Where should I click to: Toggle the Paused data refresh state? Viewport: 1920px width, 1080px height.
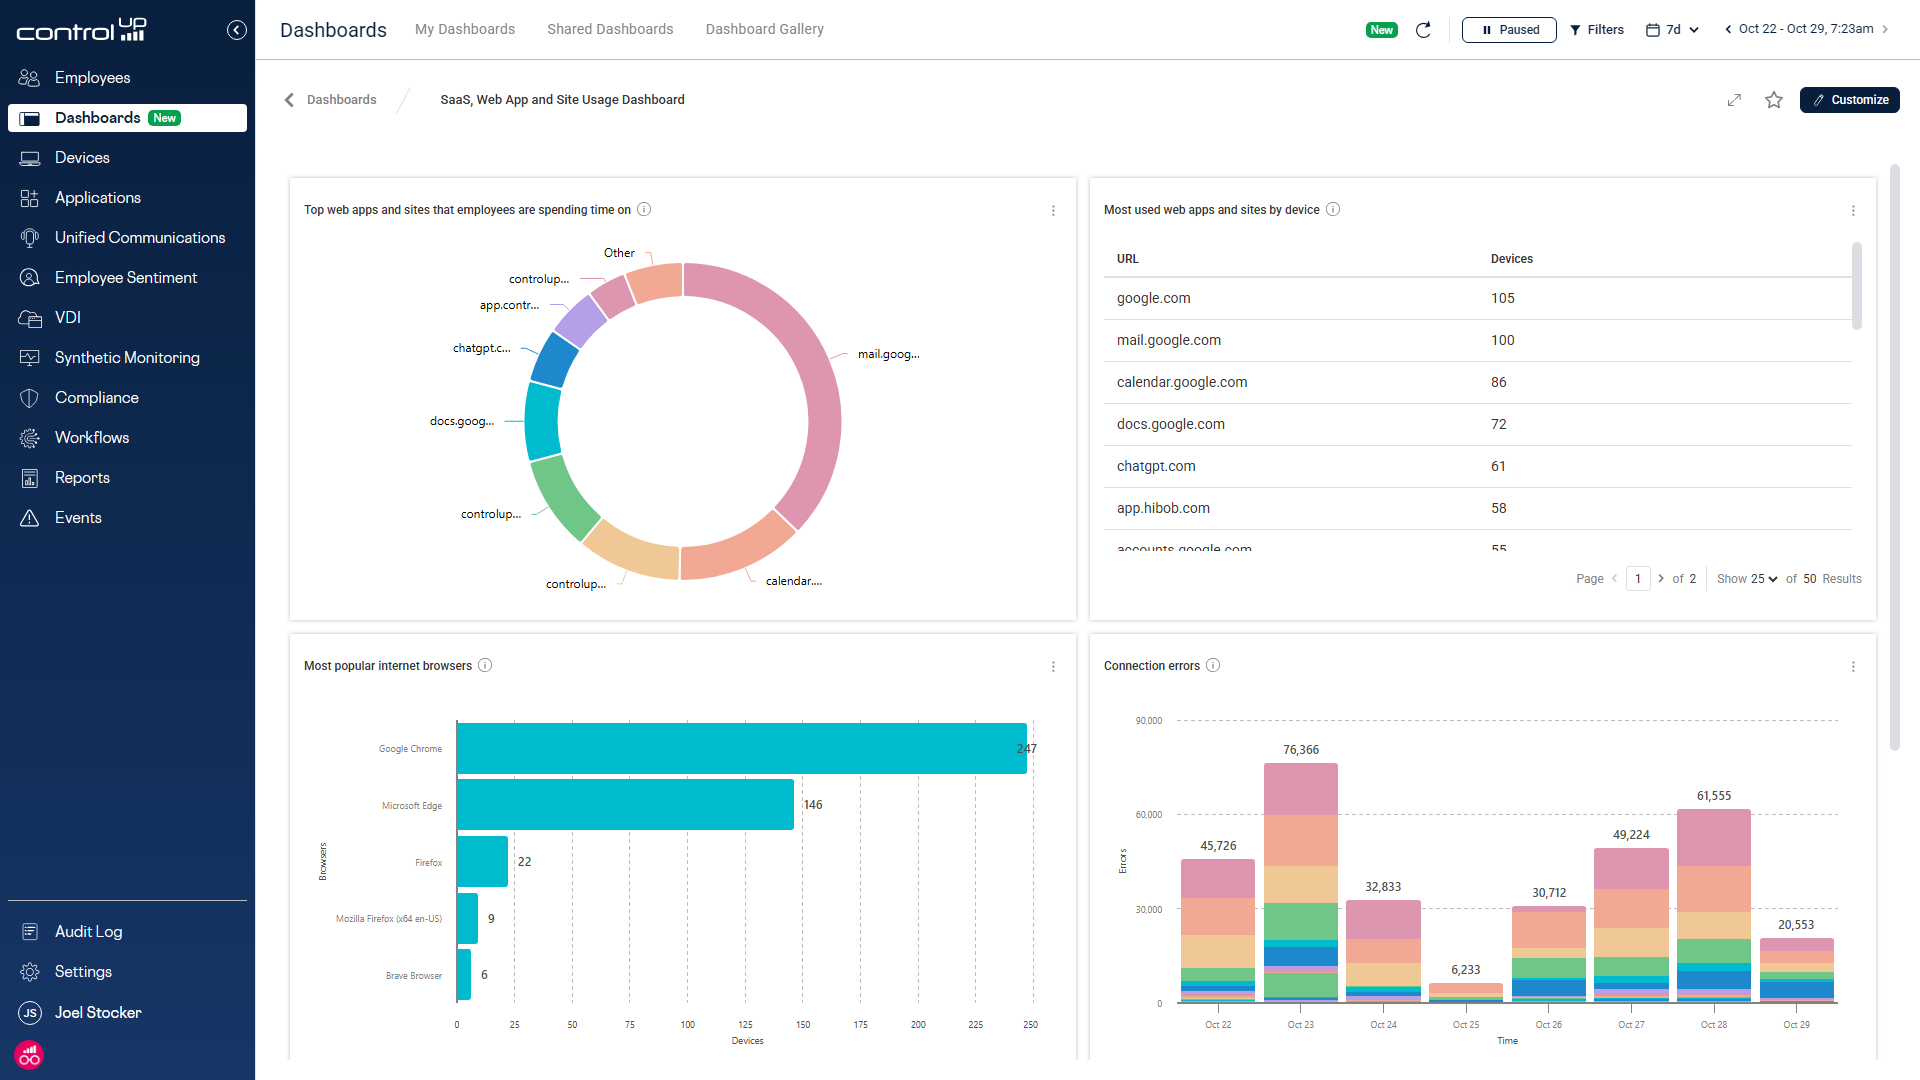click(1509, 29)
